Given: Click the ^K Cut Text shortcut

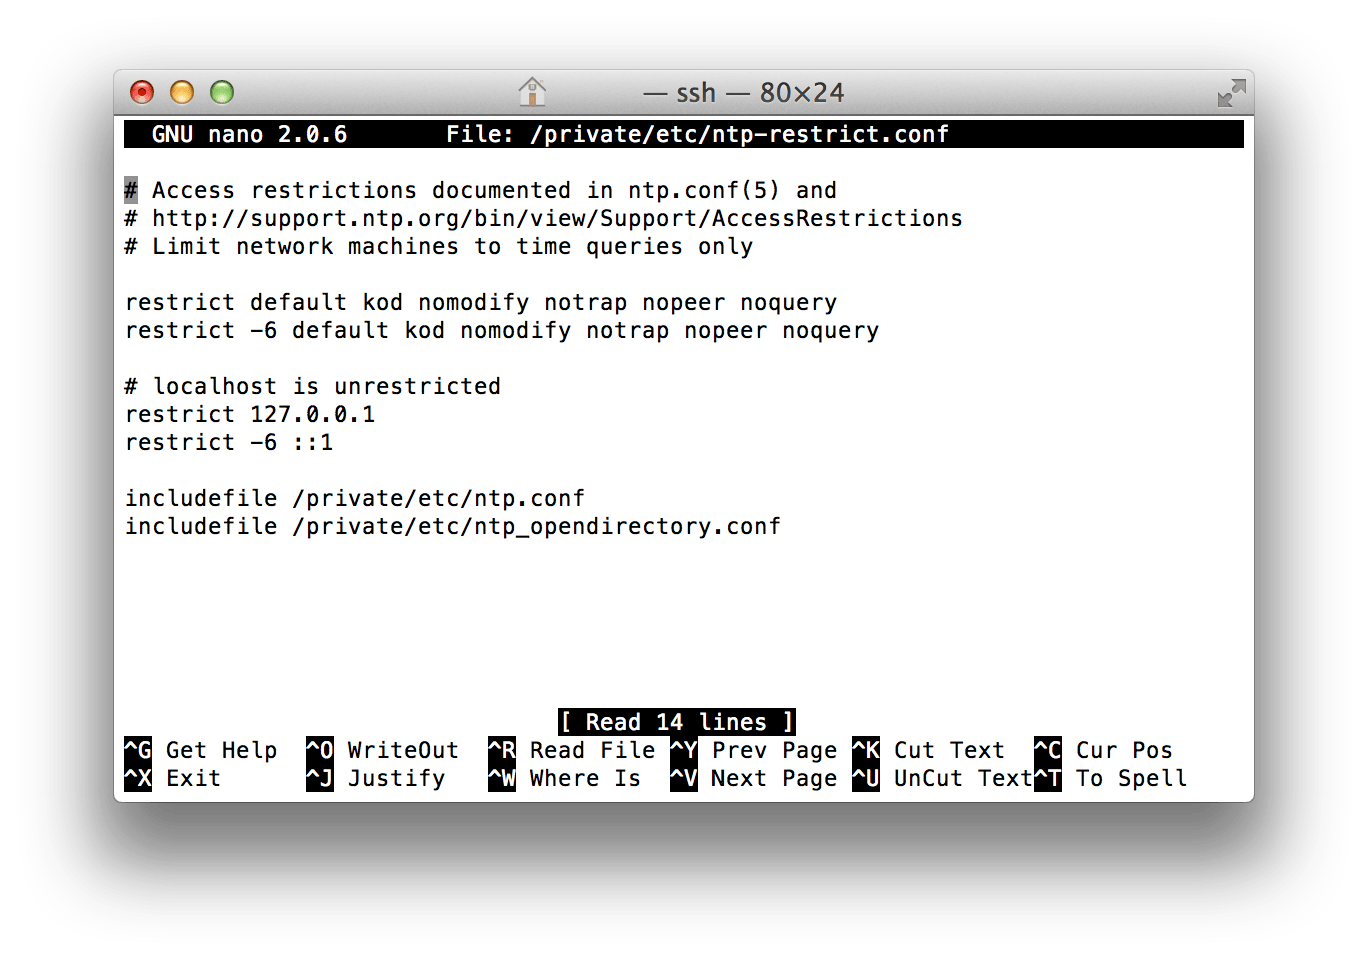Looking at the screenshot, I should pyautogui.click(x=929, y=750).
